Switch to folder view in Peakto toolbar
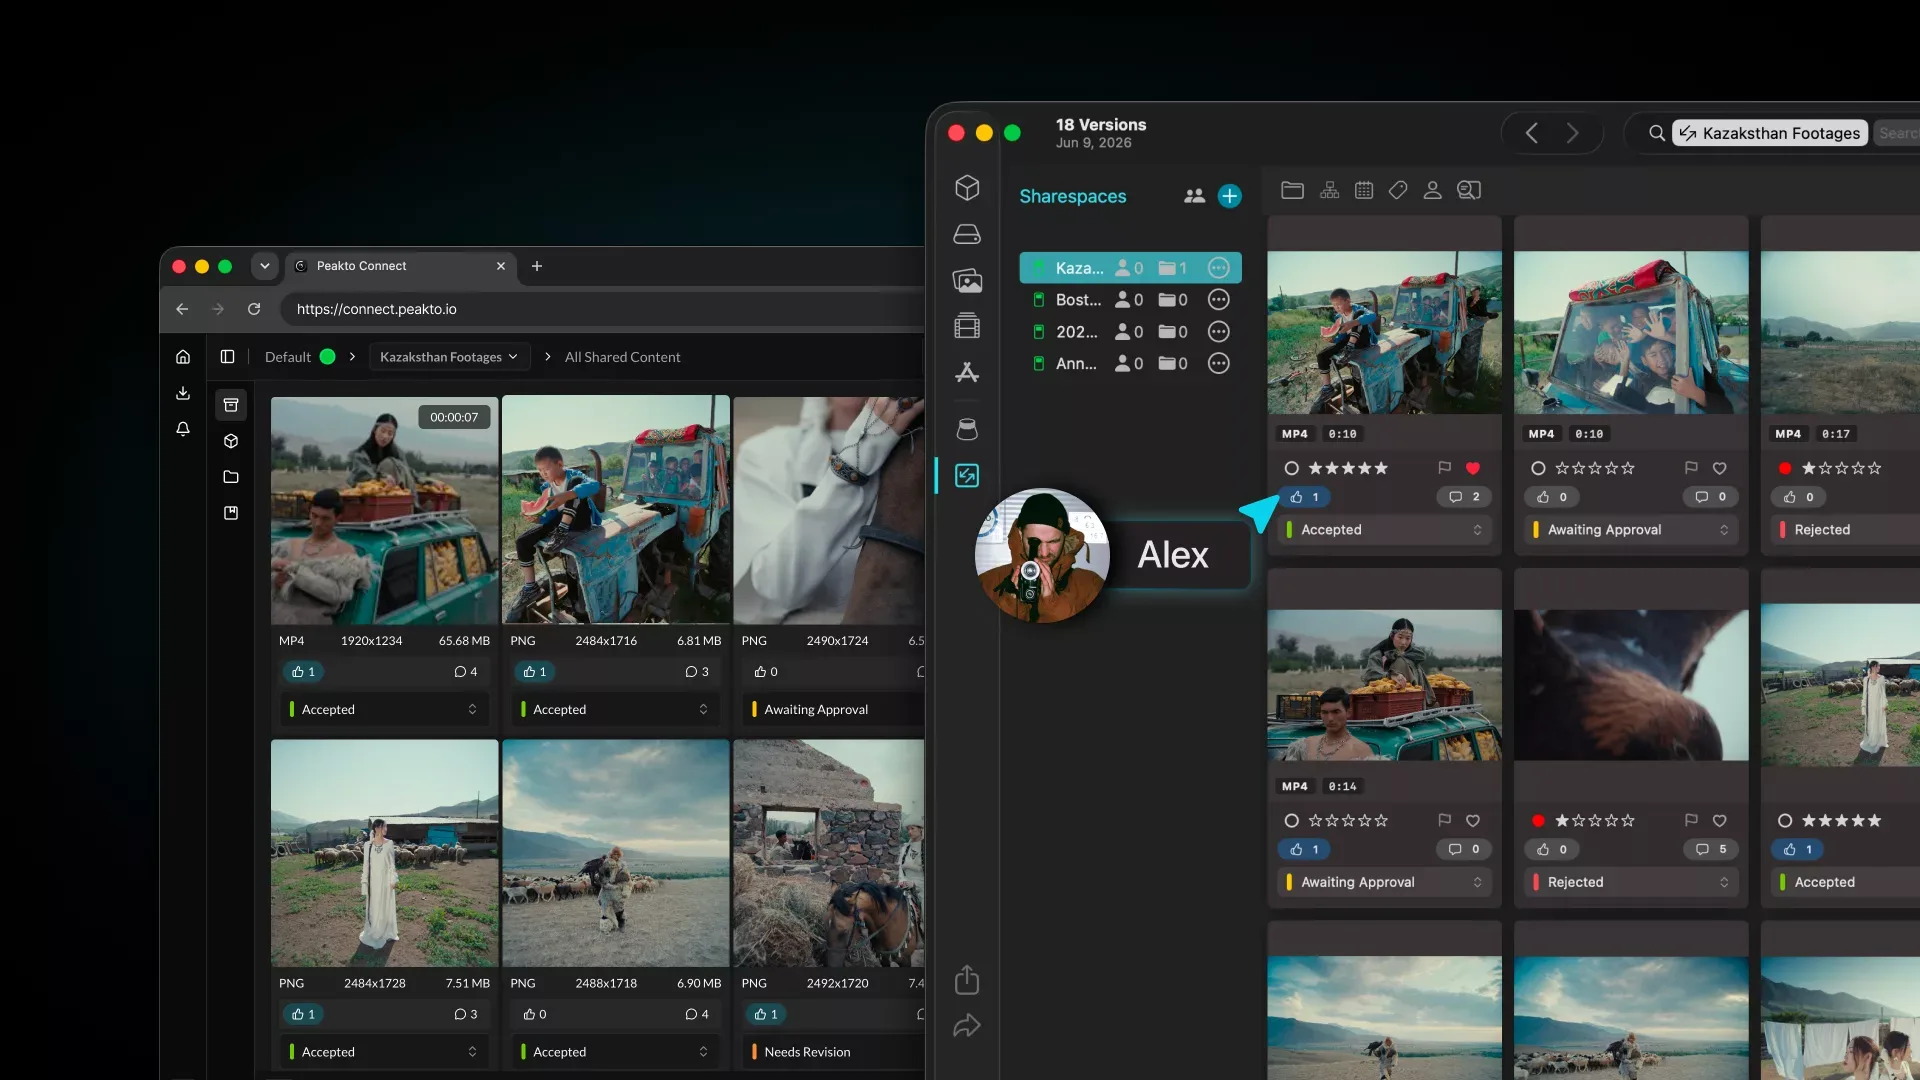1920x1080 pixels. coord(1292,190)
